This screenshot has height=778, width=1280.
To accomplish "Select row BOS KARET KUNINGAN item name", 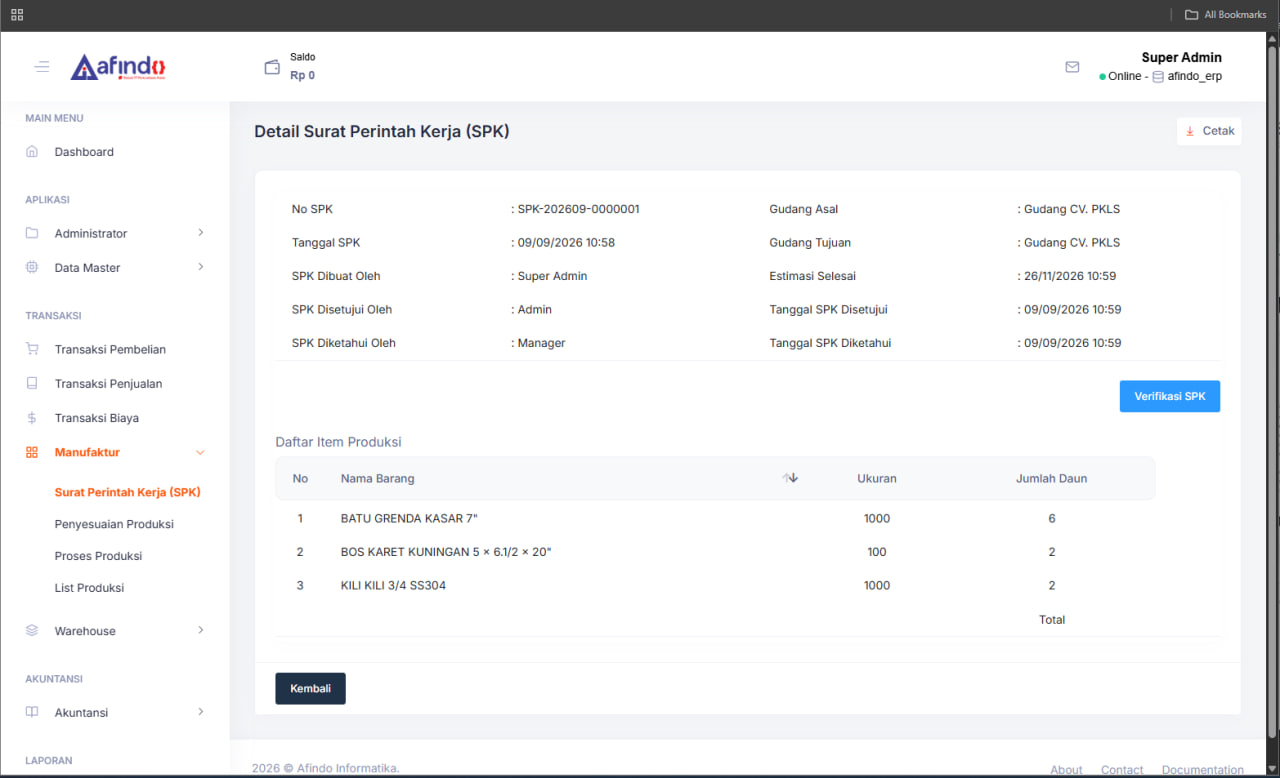I will (x=446, y=552).
